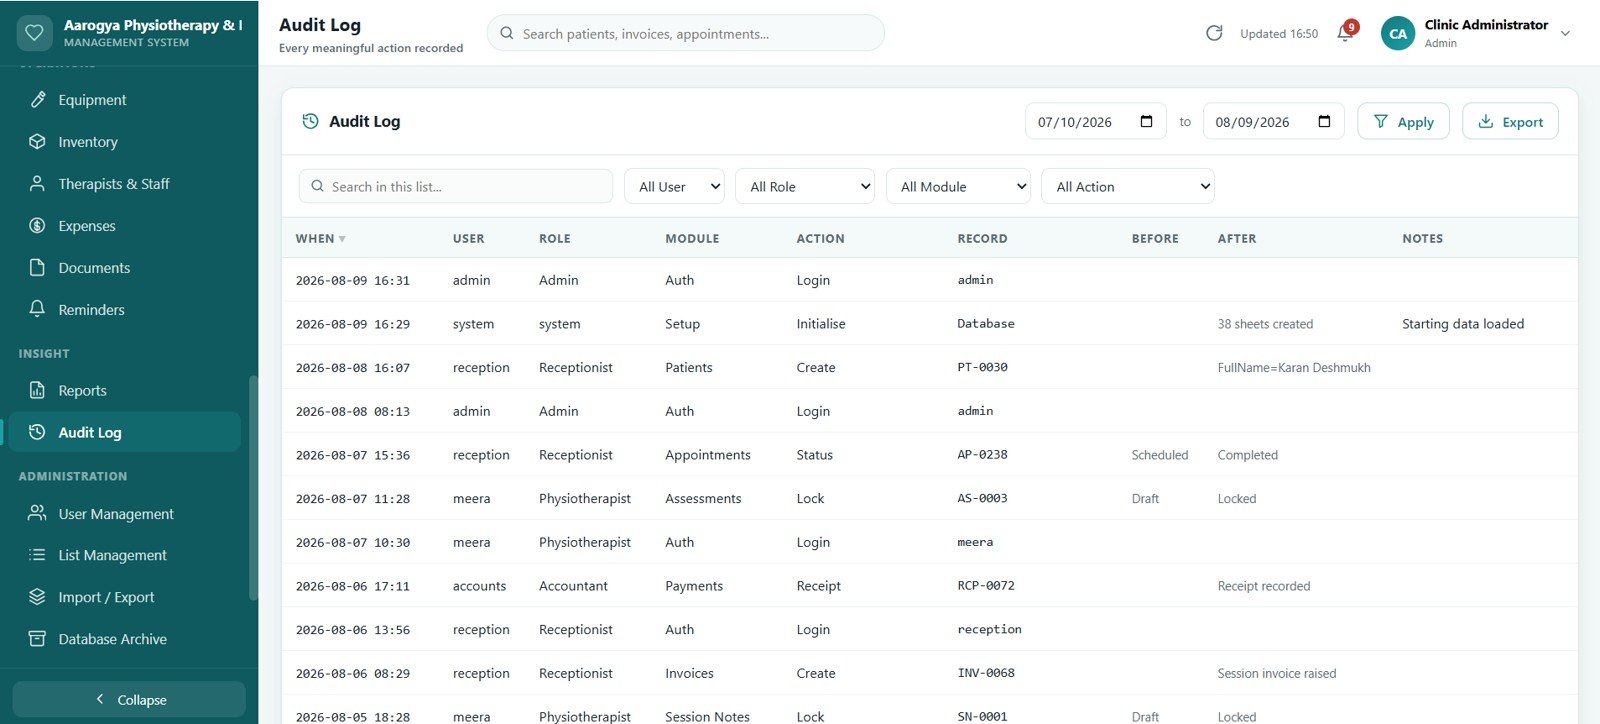Click "Session invoice raised" cell
1600x724 pixels.
(1277, 673)
